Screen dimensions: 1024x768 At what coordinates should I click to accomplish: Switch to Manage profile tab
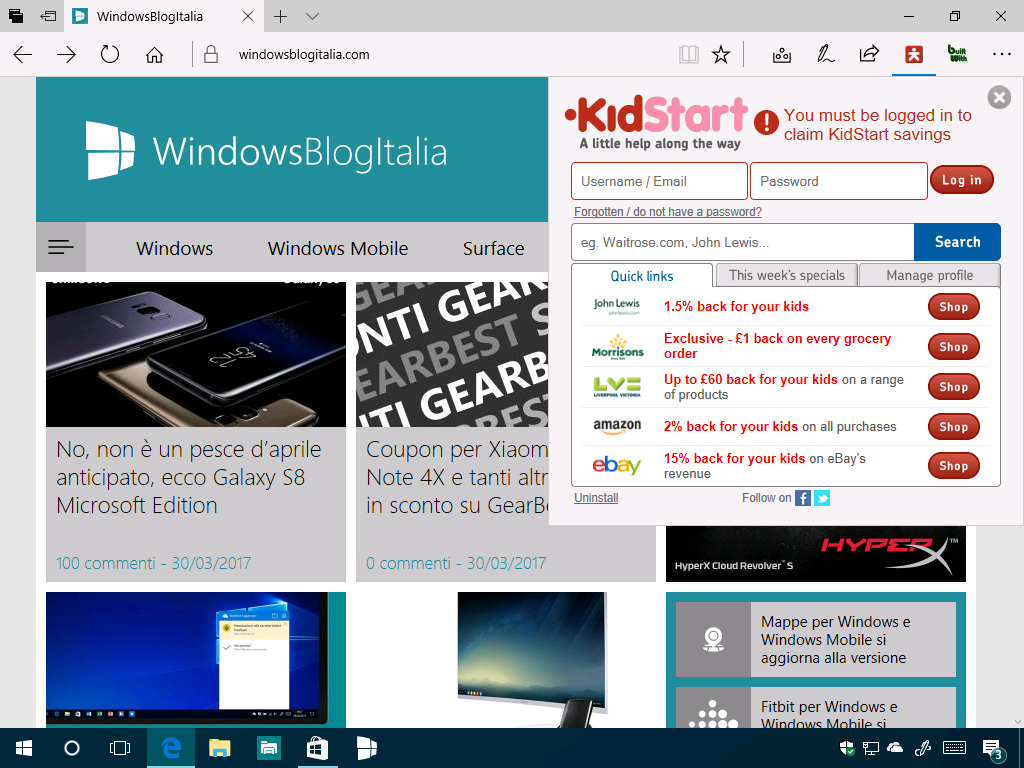(929, 275)
